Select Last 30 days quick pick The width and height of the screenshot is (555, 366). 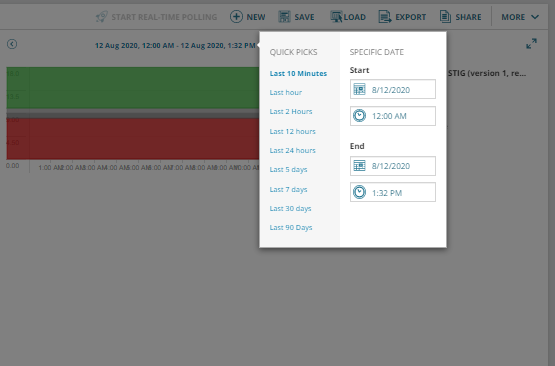click(x=290, y=208)
